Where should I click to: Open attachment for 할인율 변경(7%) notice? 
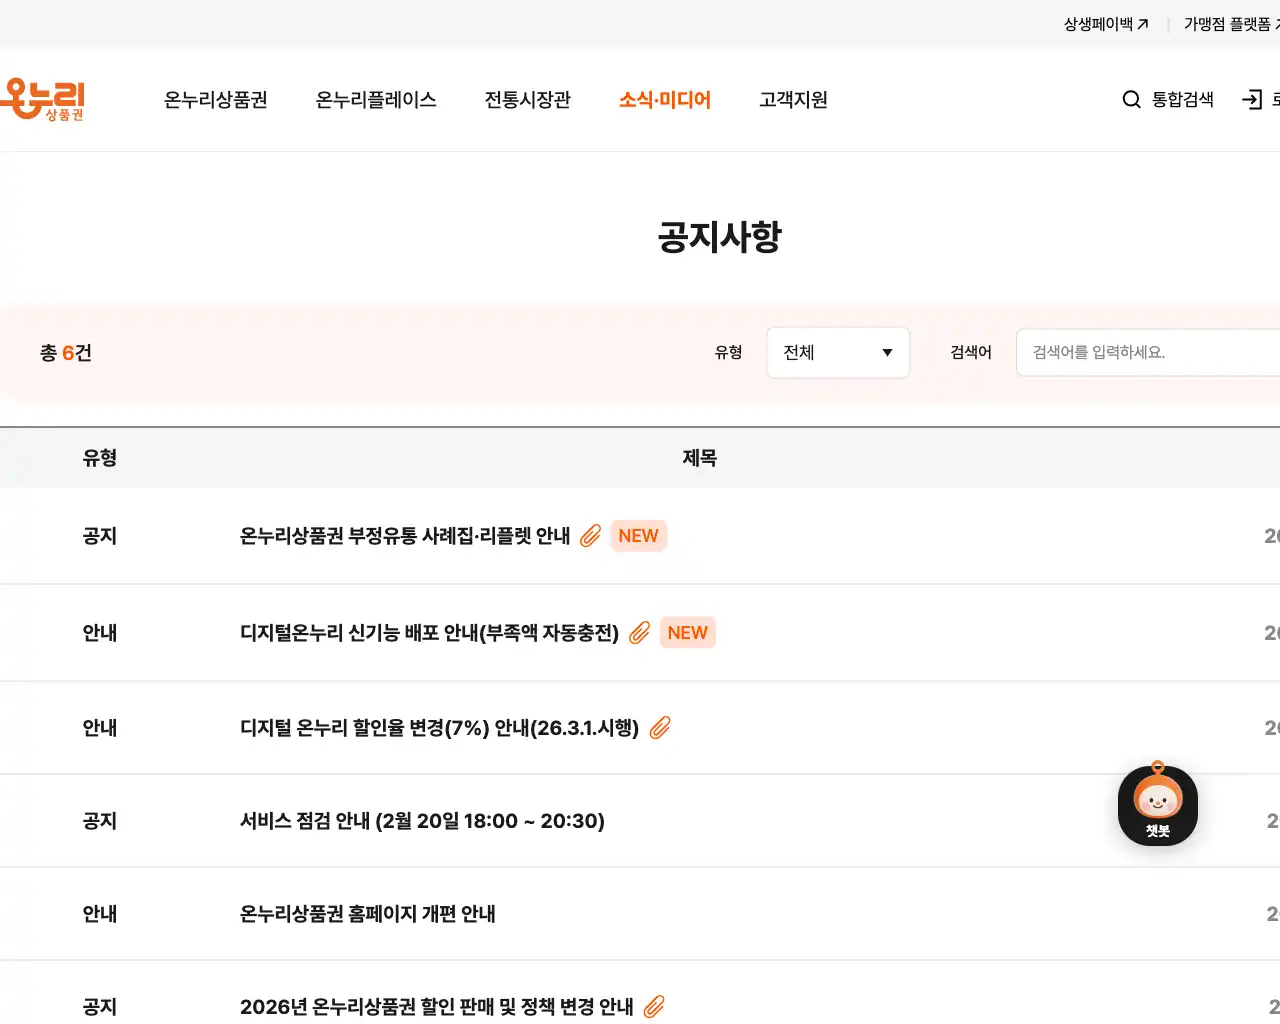[x=659, y=728]
